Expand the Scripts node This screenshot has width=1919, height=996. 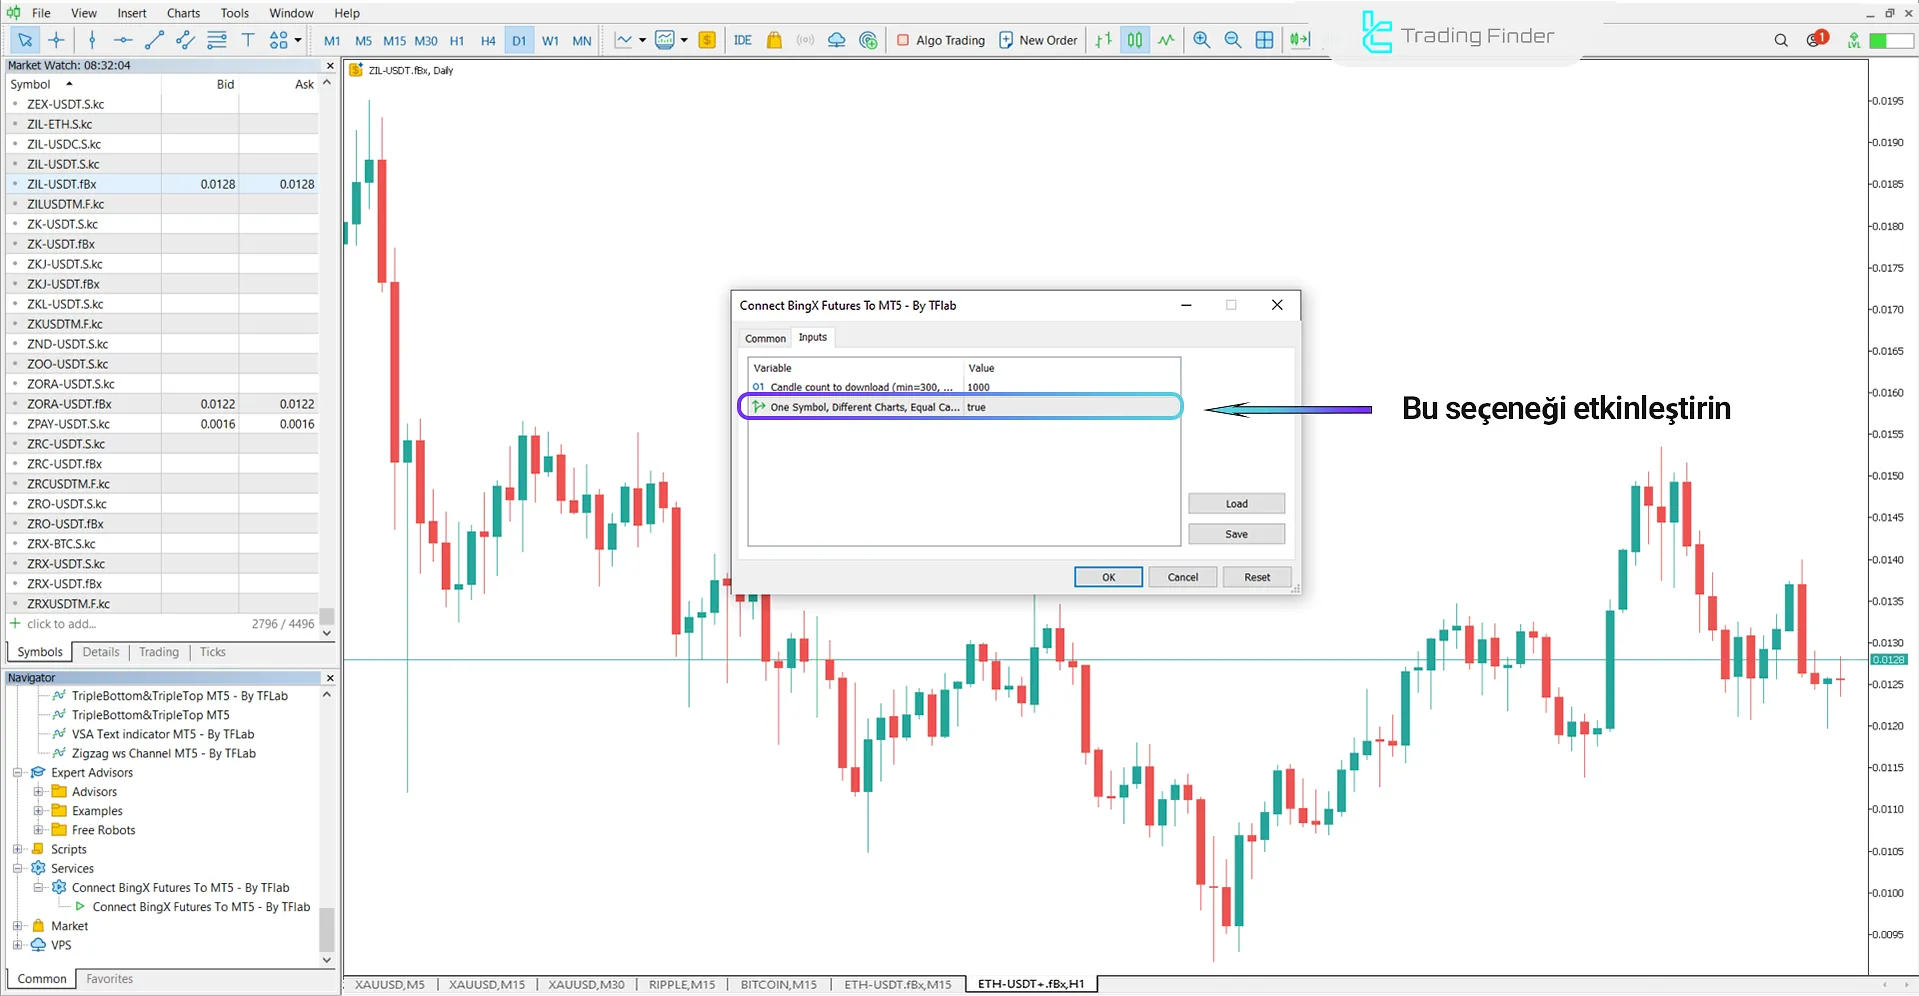(17, 849)
